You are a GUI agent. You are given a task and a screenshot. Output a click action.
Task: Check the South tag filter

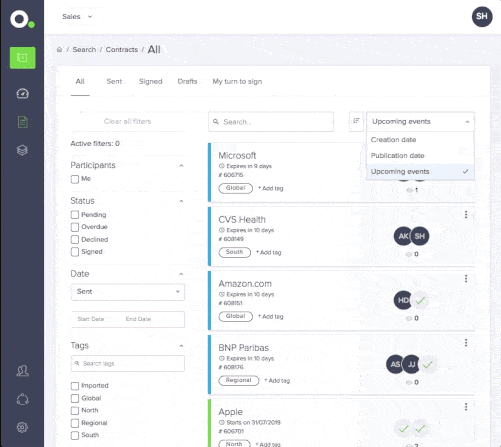(75, 435)
